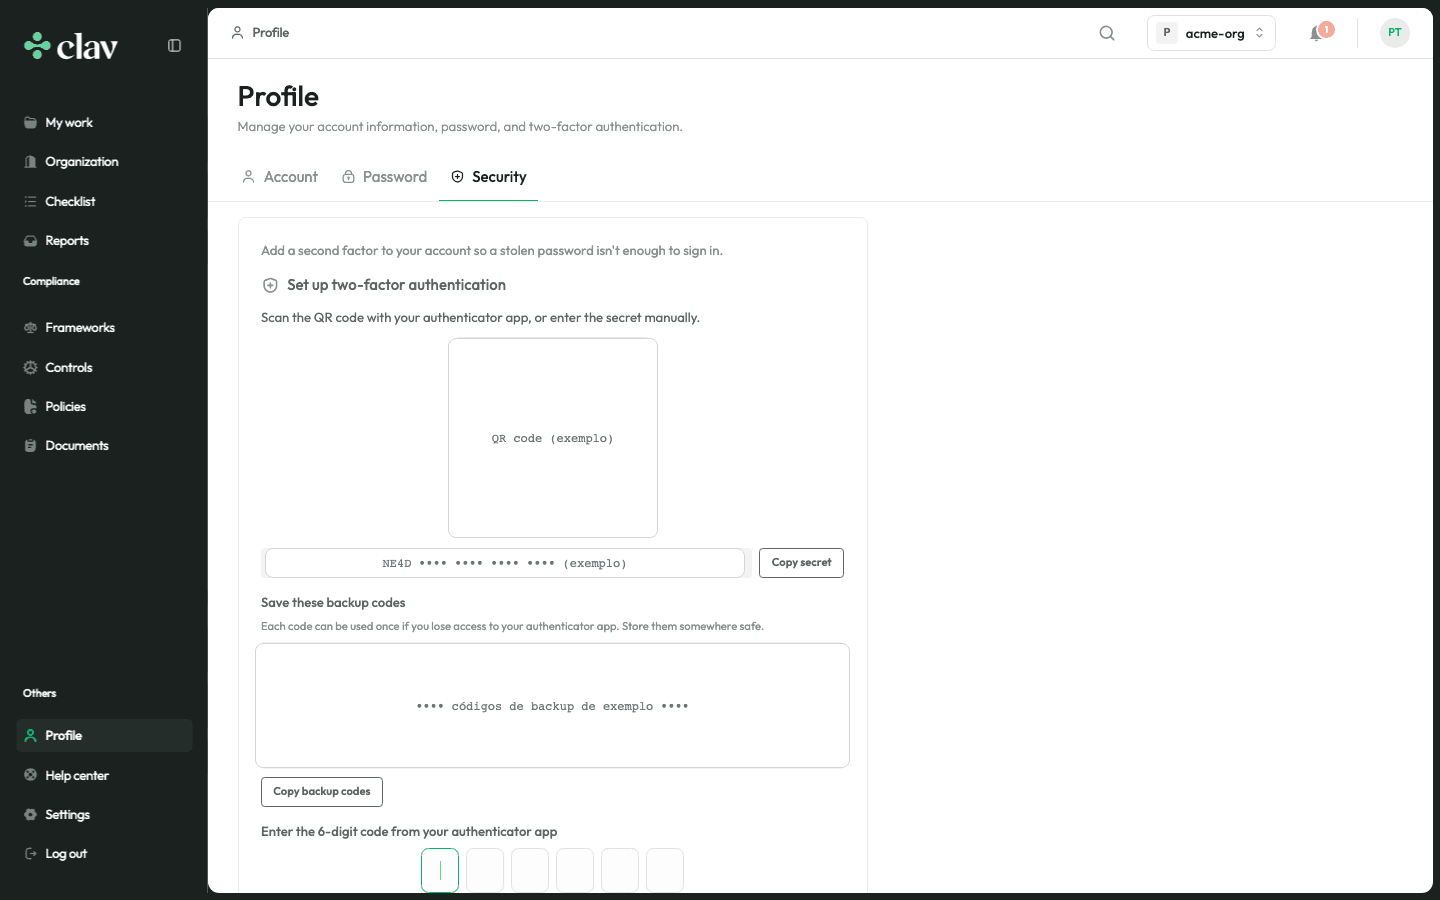Click the search magnifier icon

pyautogui.click(x=1107, y=33)
